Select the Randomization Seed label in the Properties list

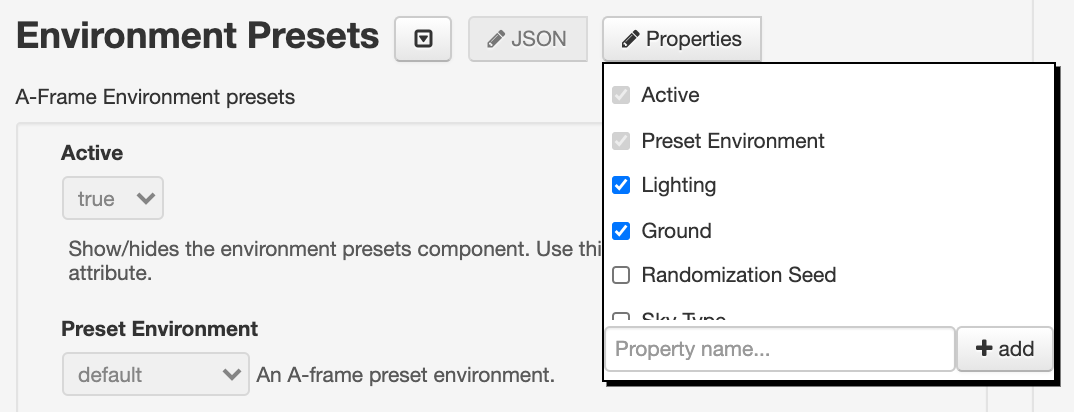click(738, 275)
